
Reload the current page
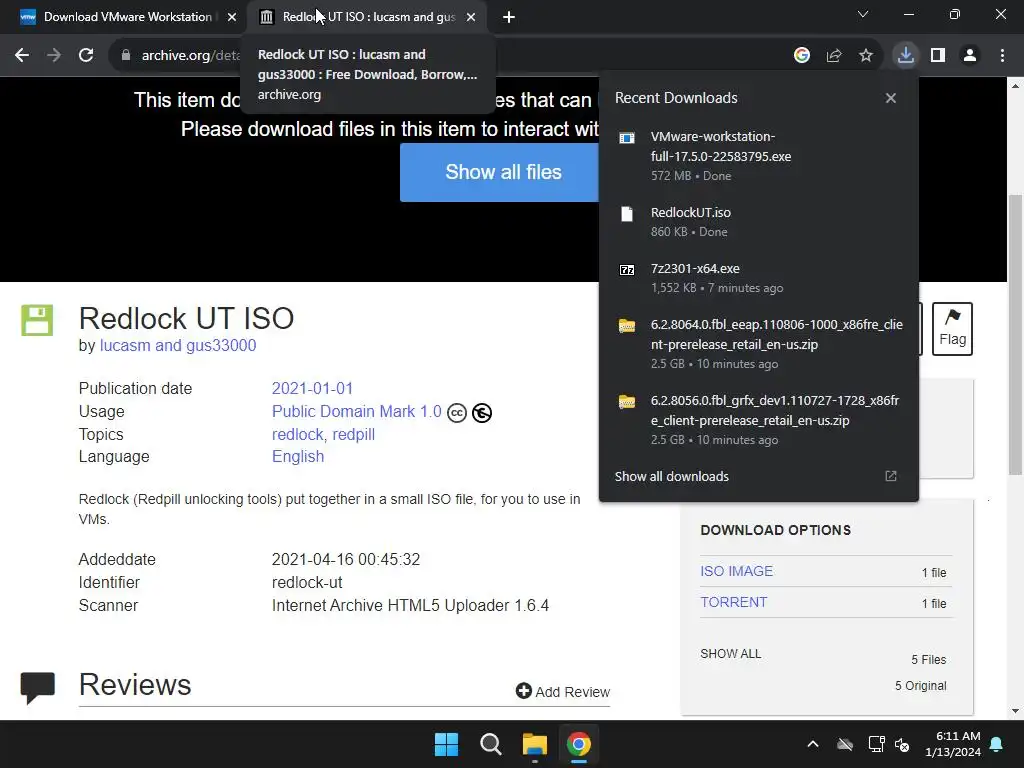[x=86, y=56]
